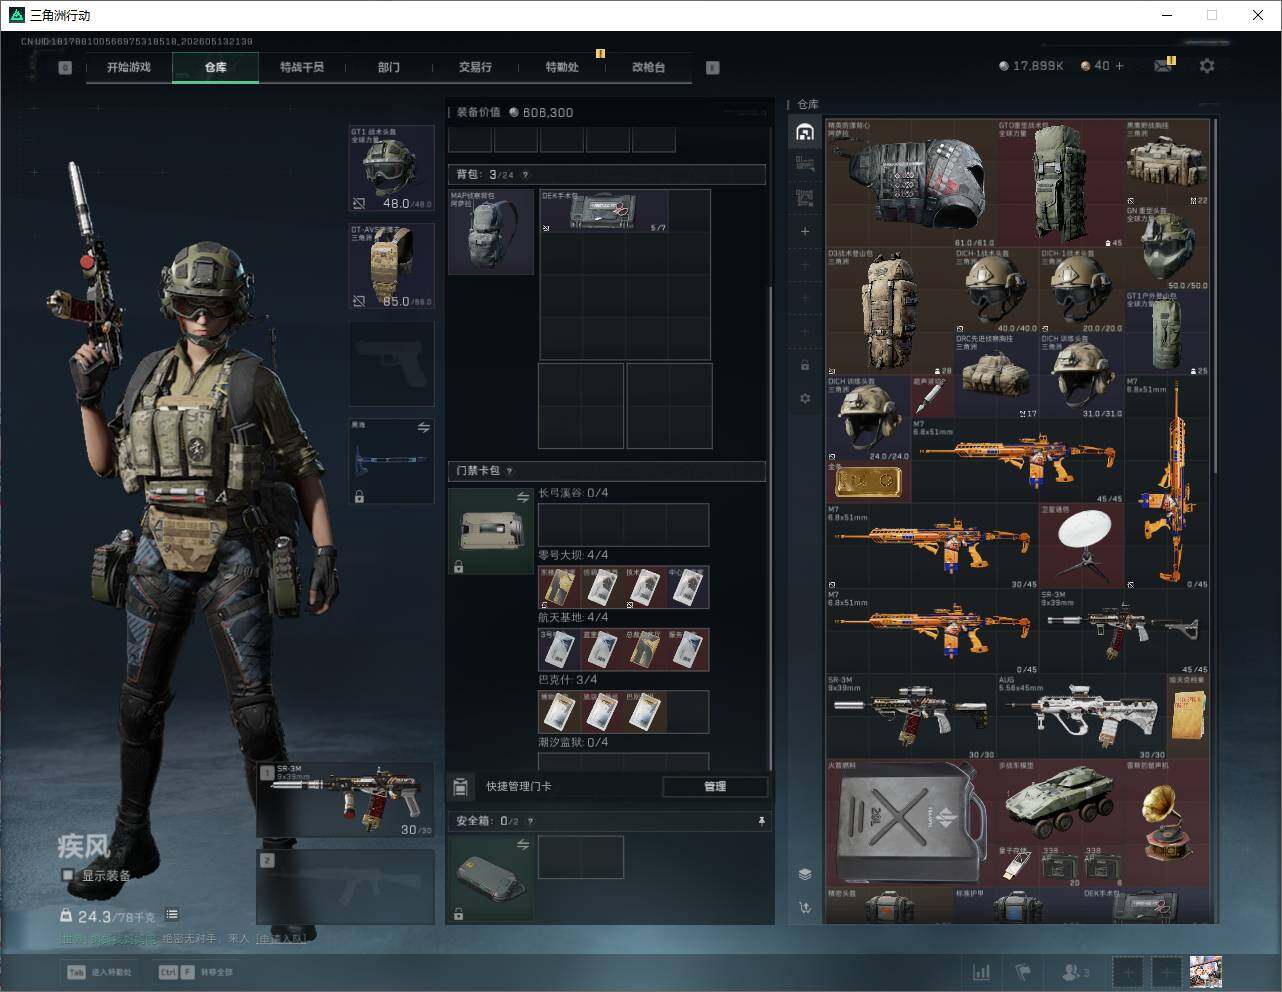Open the second warehouse container icon
This screenshot has width=1282, height=992.
(x=805, y=164)
